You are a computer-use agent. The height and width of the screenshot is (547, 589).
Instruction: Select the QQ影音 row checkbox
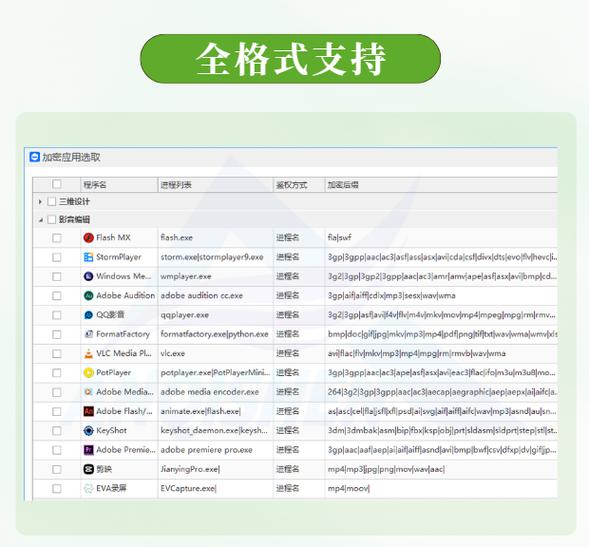point(57,315)
